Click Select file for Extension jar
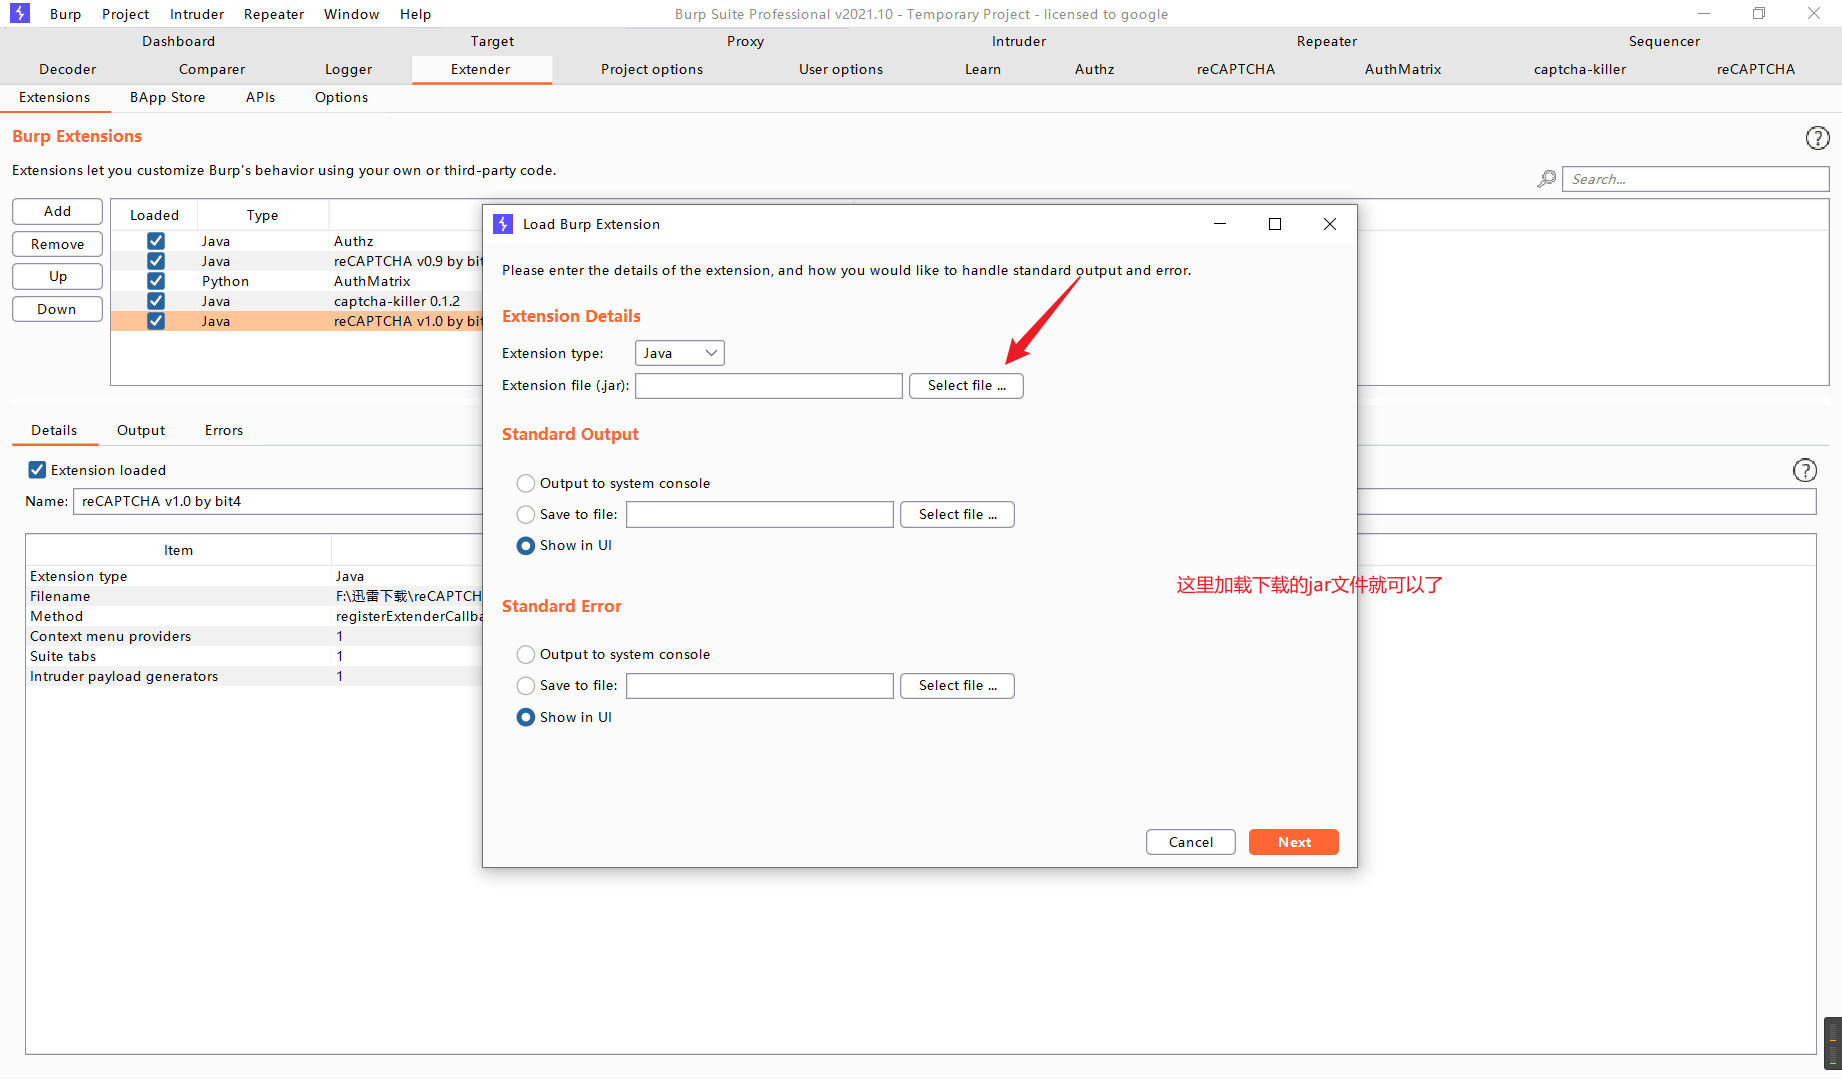This screenshot has width=1842, height=1080. [x=966, y=385]
